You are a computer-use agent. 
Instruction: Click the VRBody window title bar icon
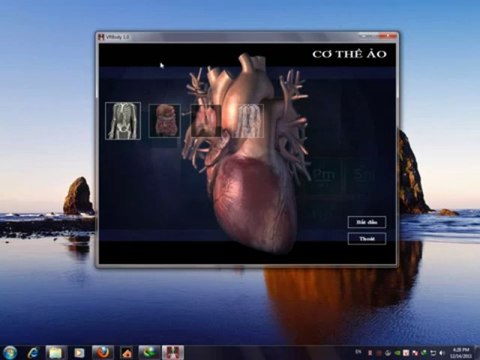click(101, 37)
